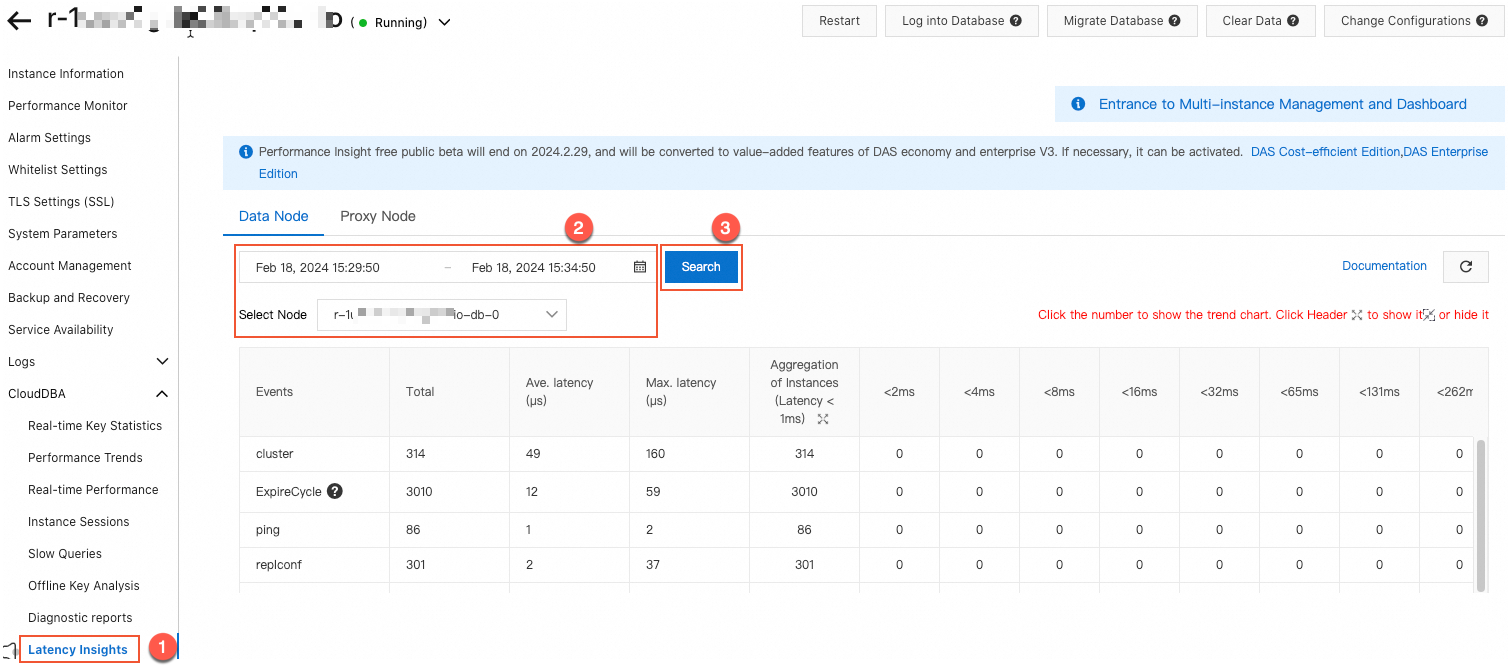Open Slow Queries under CloudDBA
The width and height of the screenshot is (1510, 666).
coord(65,554)
